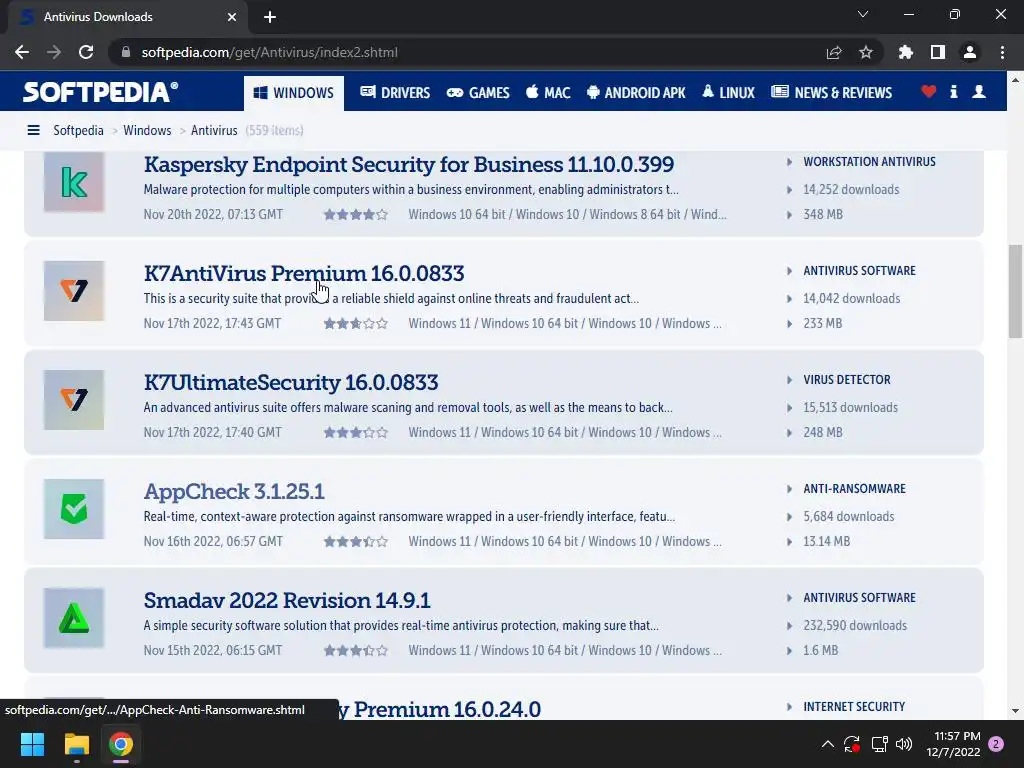Screen dimensions: 1024x768
Task: Click the volume icon in system tray
Action: (904, 744)
